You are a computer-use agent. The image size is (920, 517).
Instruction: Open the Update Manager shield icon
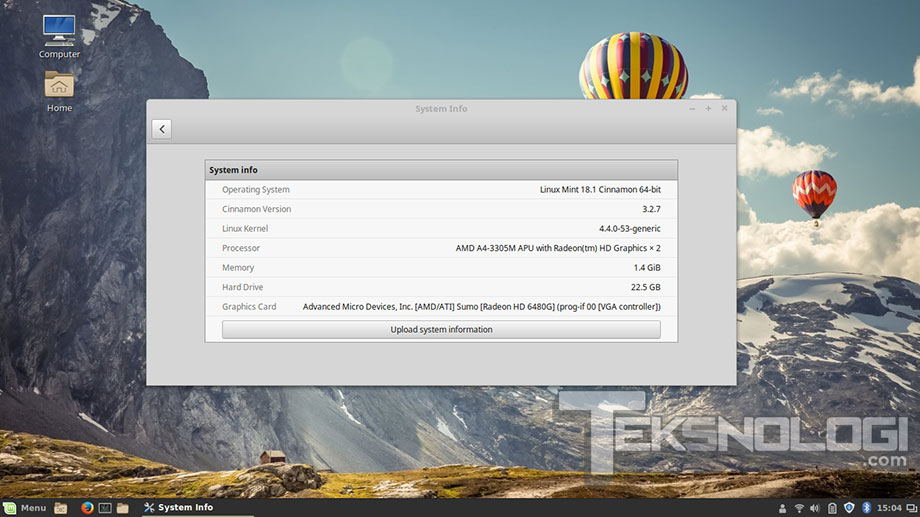(x=849, y=508)
